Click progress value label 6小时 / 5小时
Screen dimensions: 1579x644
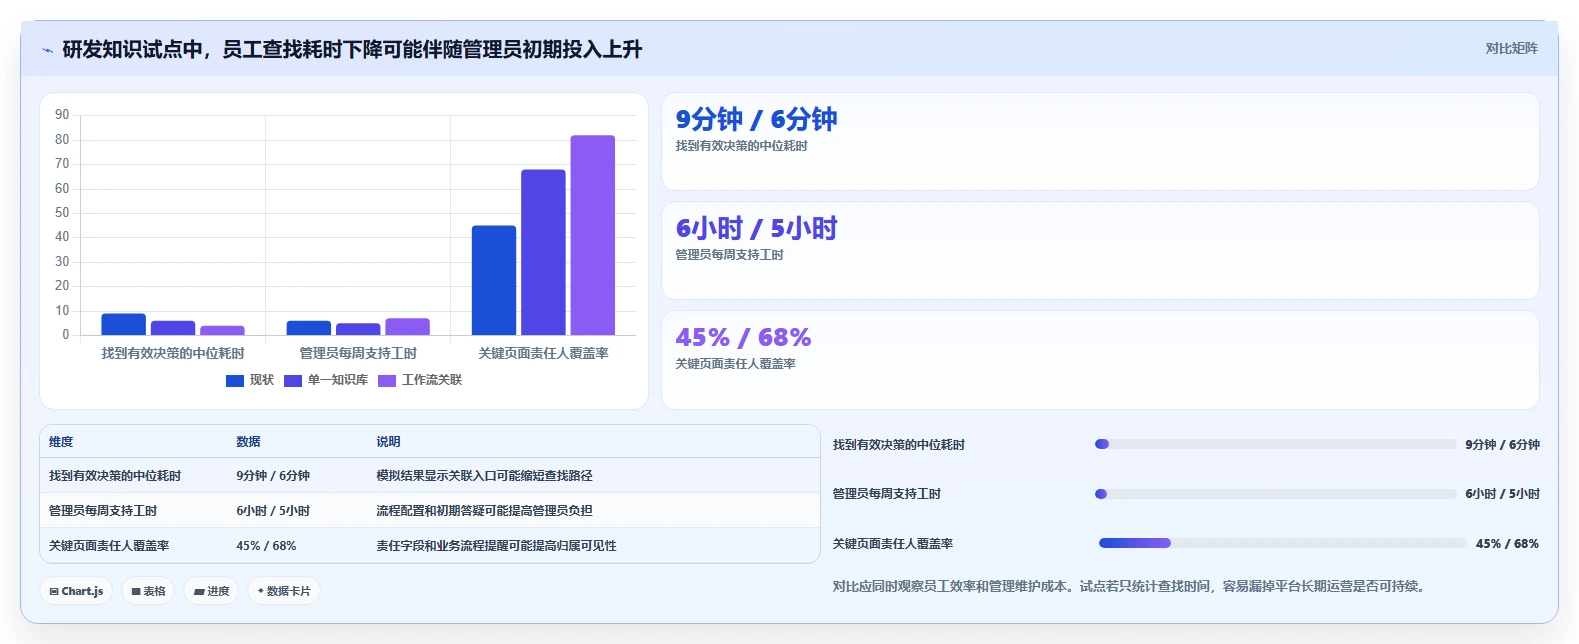[x=1502, y=494]
